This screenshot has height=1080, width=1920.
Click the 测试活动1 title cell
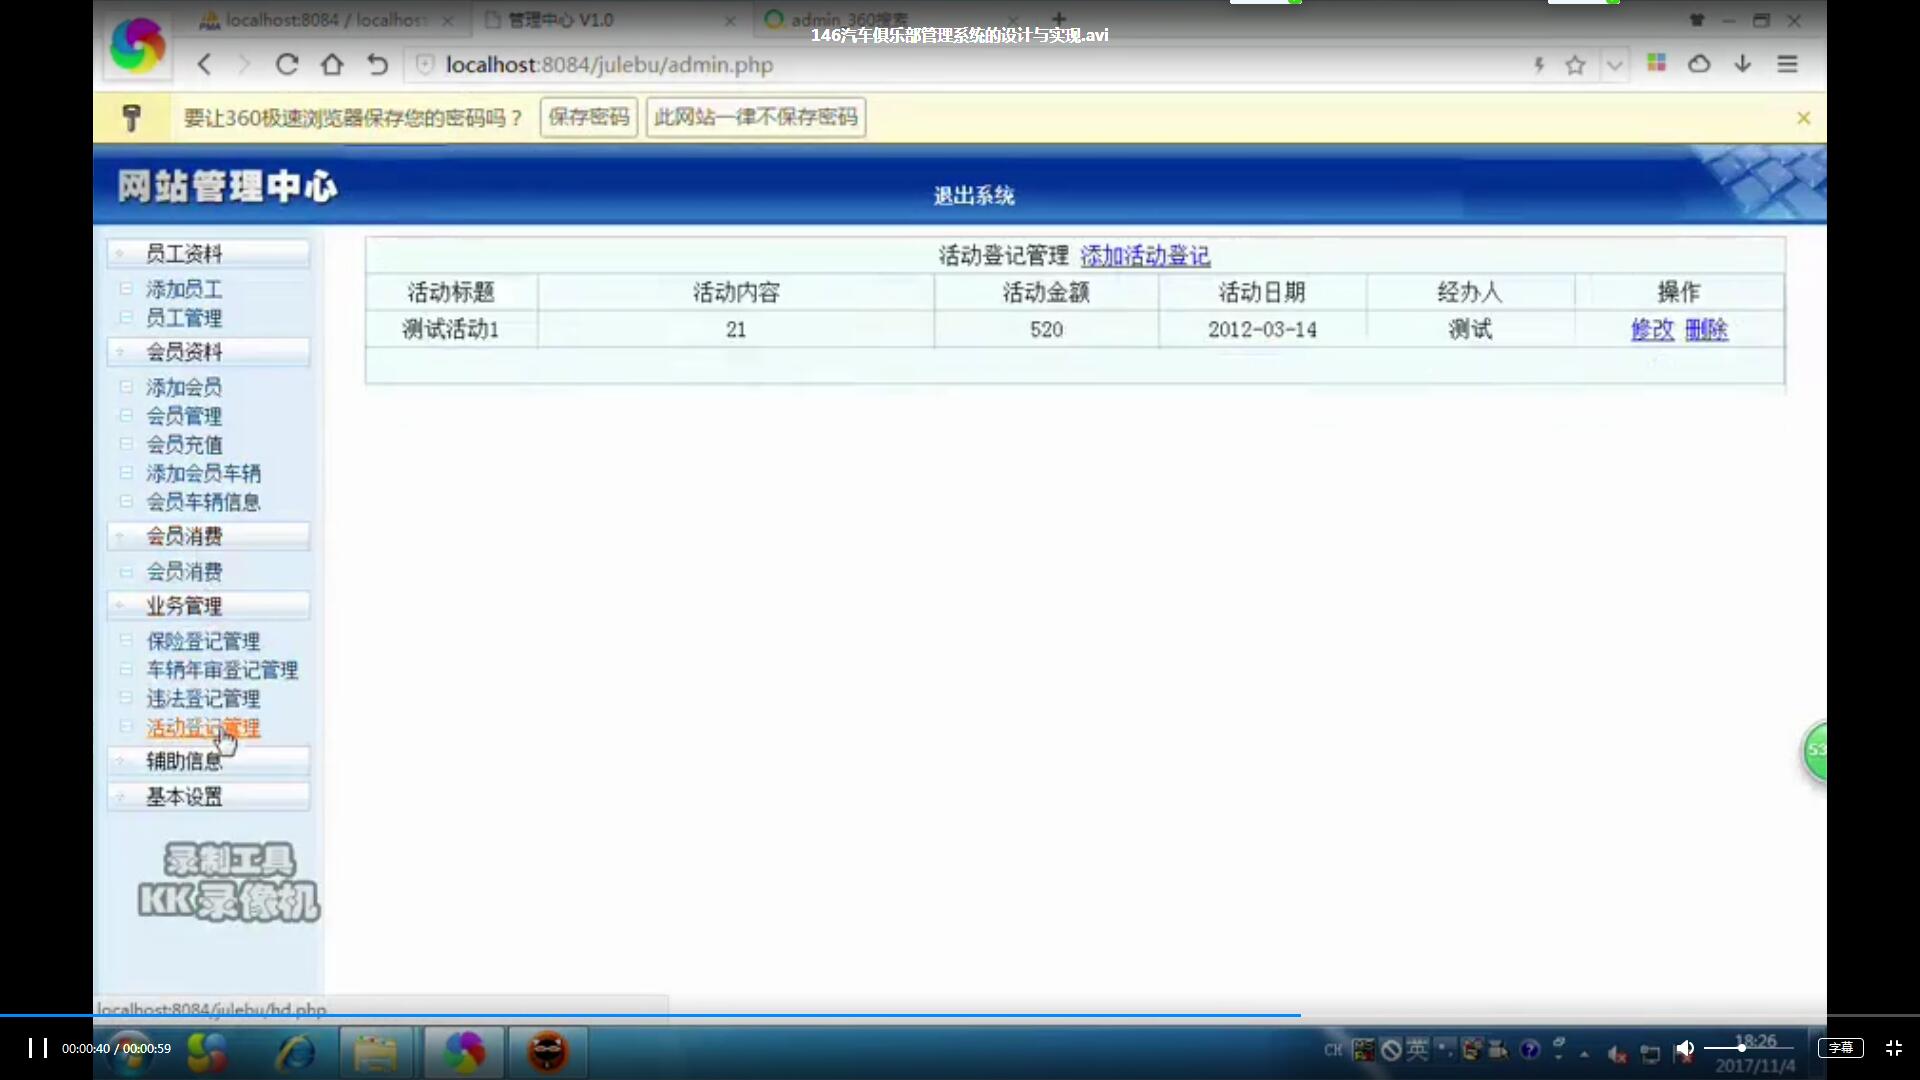coord(451,330)
